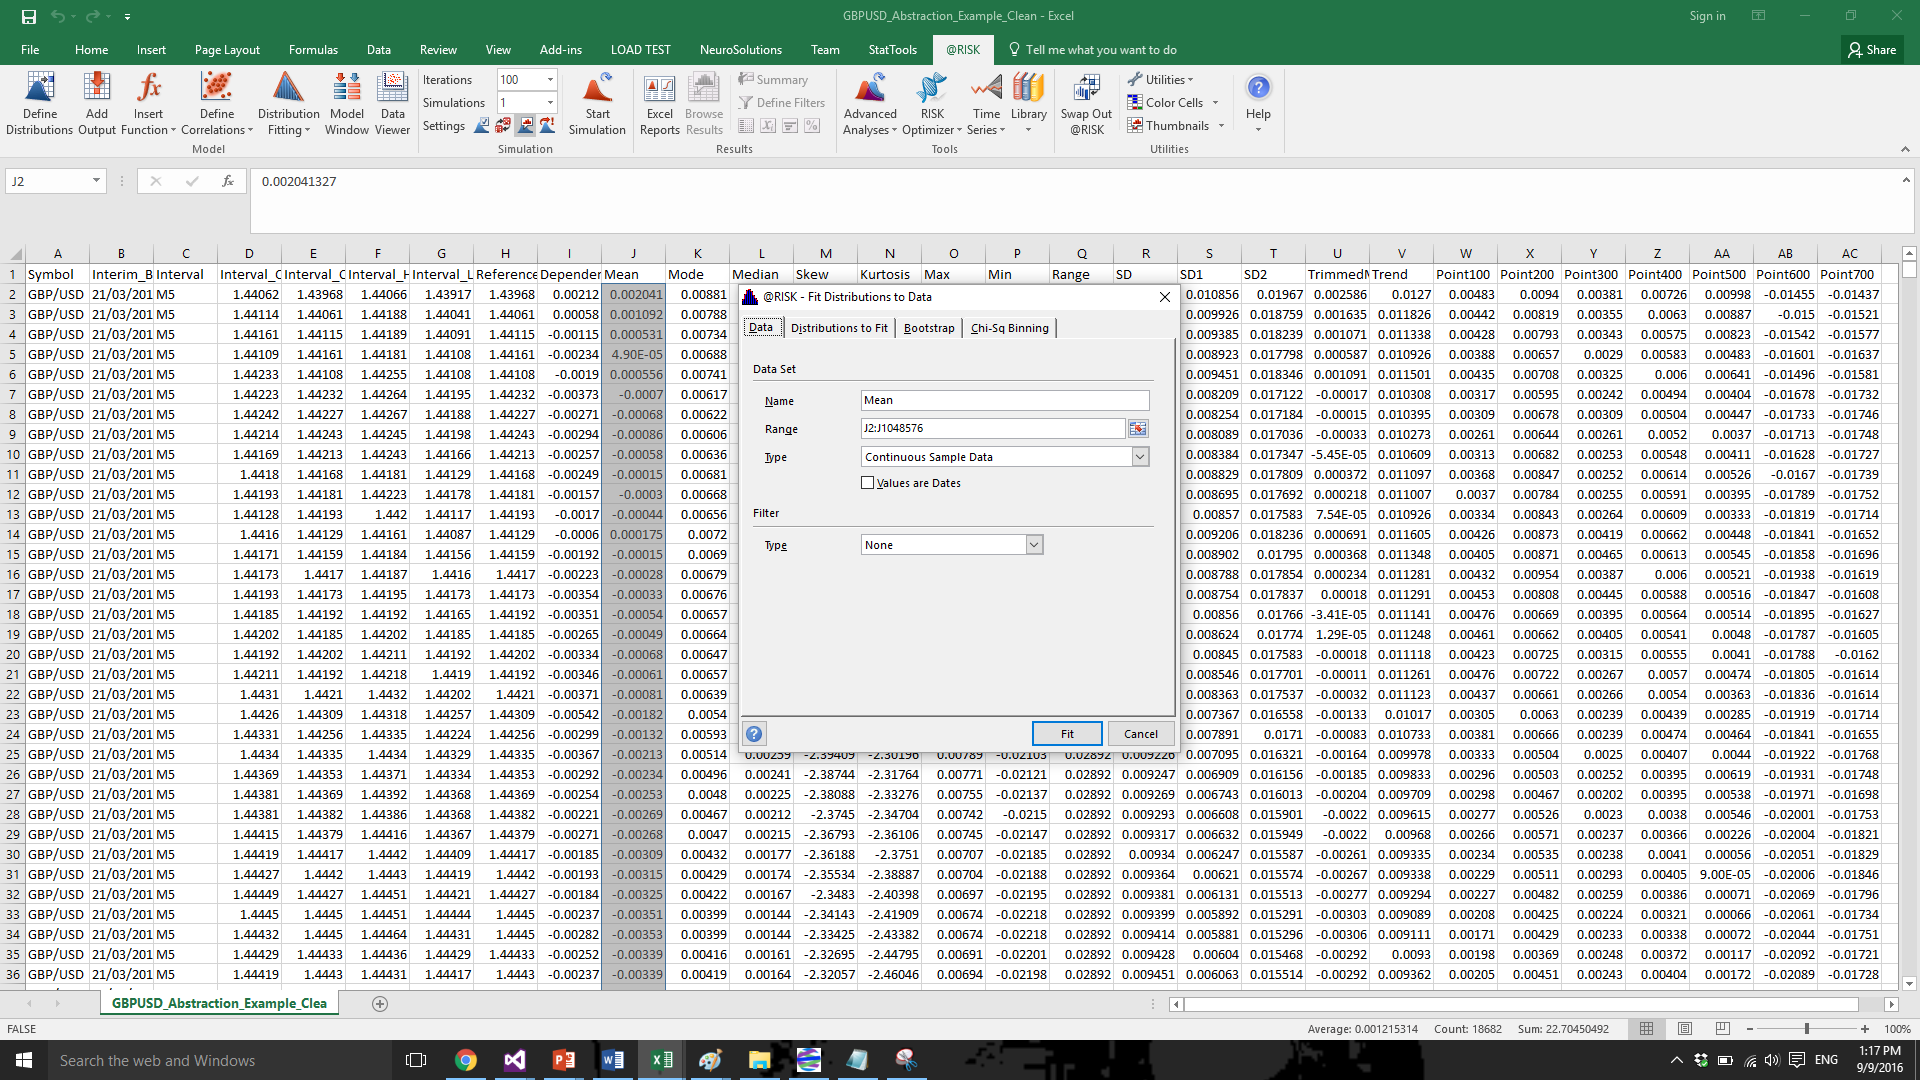Toggle the random/static standard recalc icon

tap(503, 125)
